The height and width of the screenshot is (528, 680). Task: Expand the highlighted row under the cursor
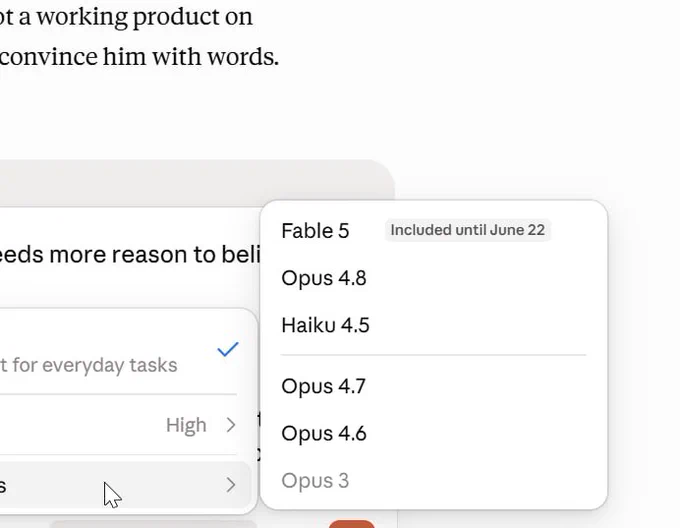click(126, 485)
